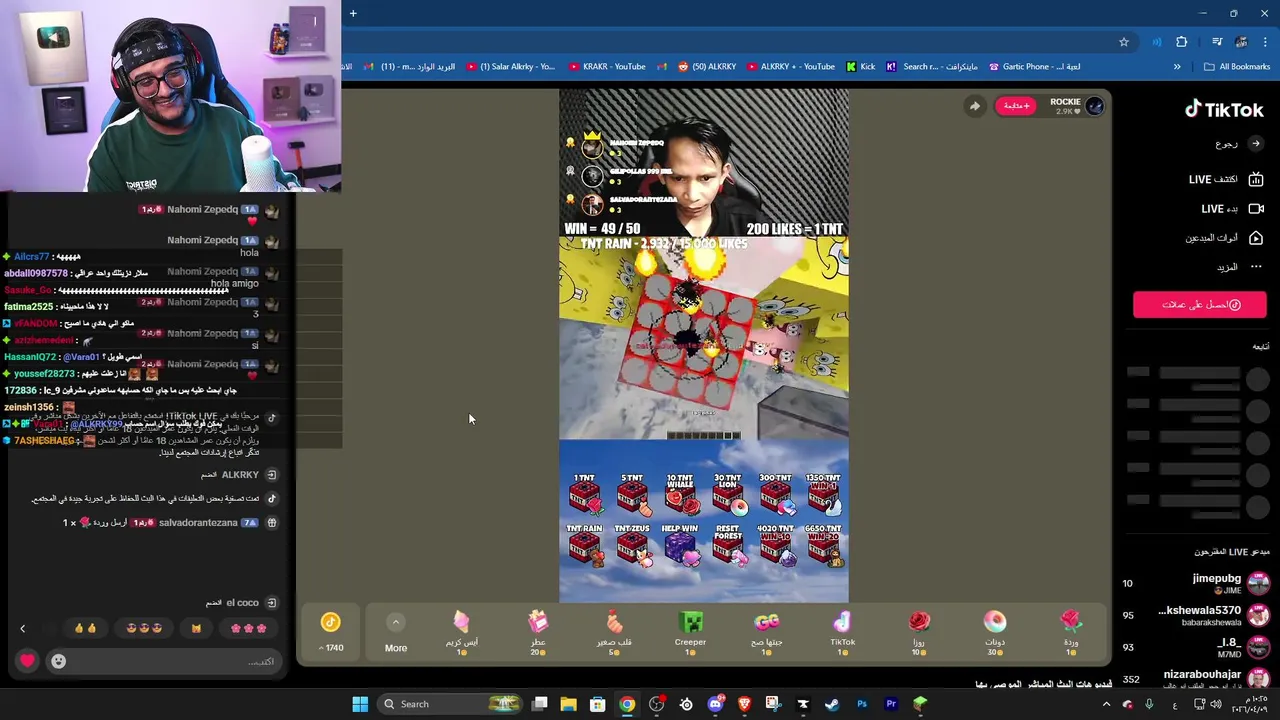Send the روزا red rose gift

tap(919, 633)
